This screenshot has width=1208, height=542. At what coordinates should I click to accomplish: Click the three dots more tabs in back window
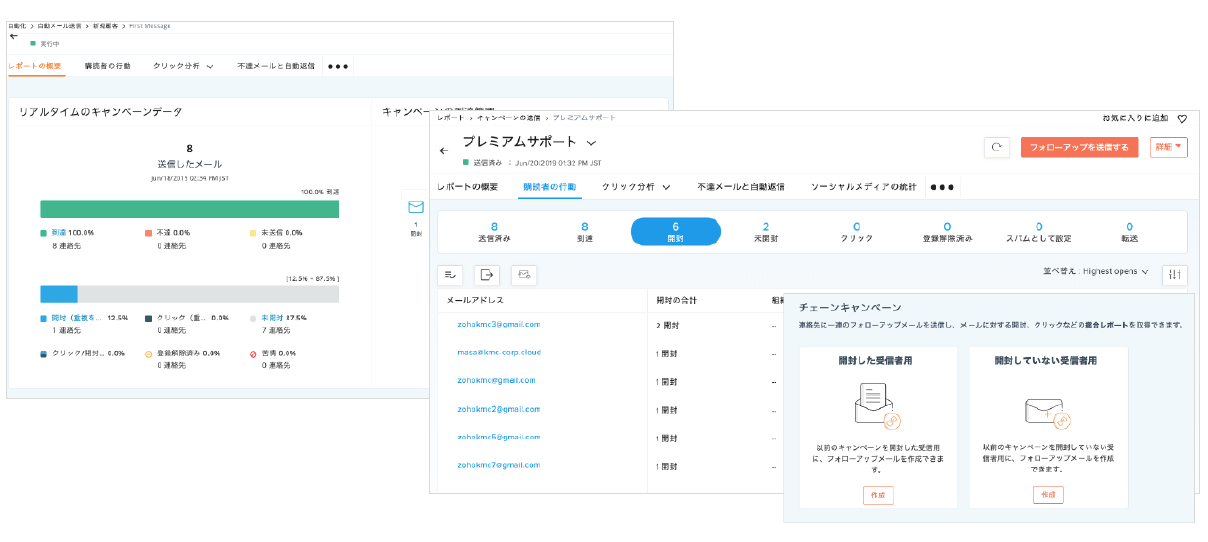click(338, 66)
